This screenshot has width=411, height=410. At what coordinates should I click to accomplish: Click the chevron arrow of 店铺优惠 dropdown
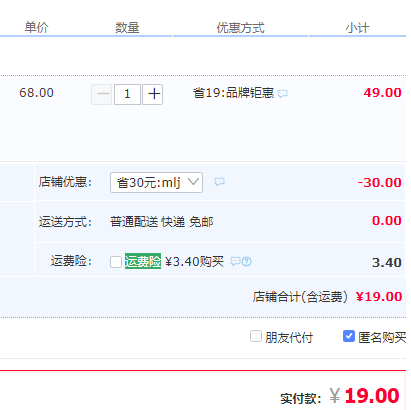coord(193,182)
